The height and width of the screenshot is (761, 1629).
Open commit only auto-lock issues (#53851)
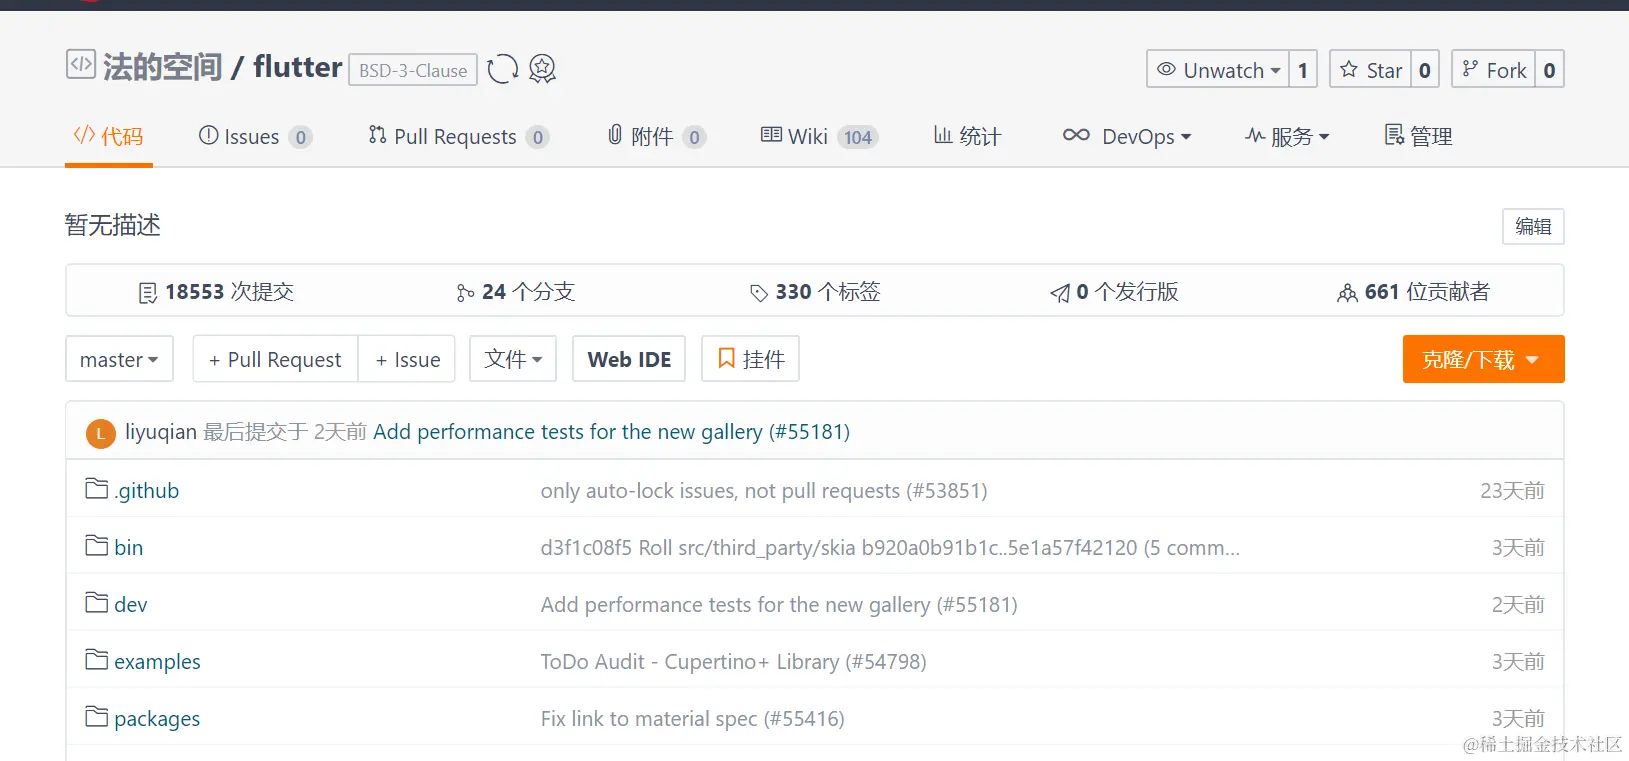764,490
